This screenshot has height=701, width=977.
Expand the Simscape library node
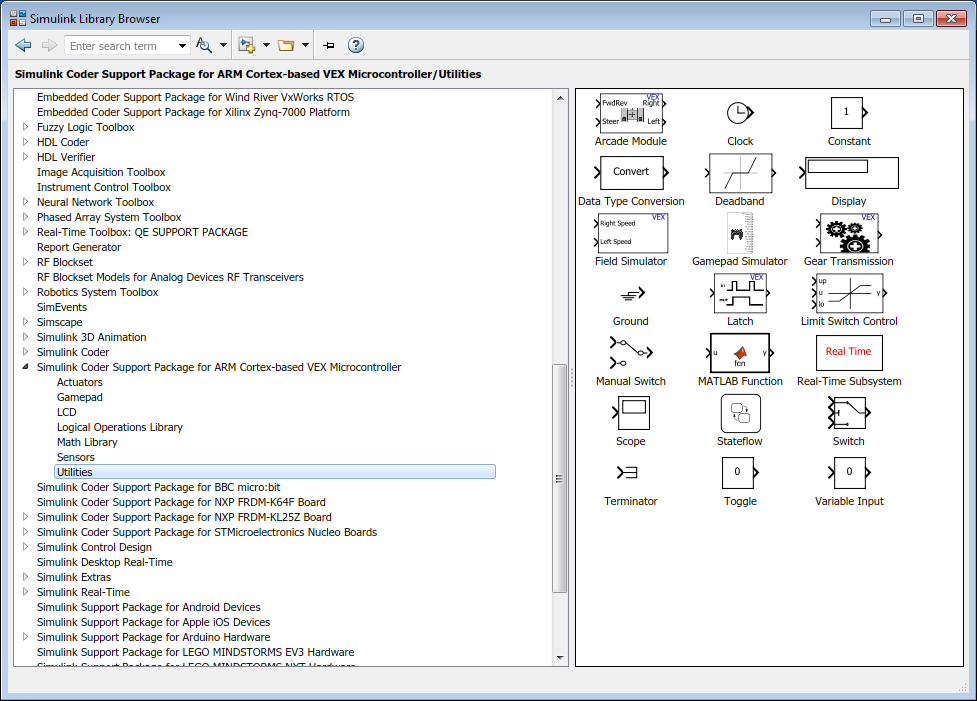pyautogui.click(x=26, y=322)
